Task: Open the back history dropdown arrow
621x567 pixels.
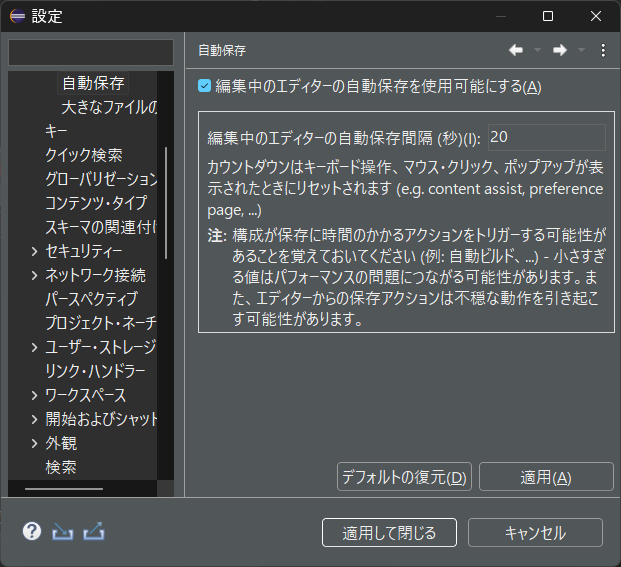Action: pyautogui.click(x=537, y=50)
